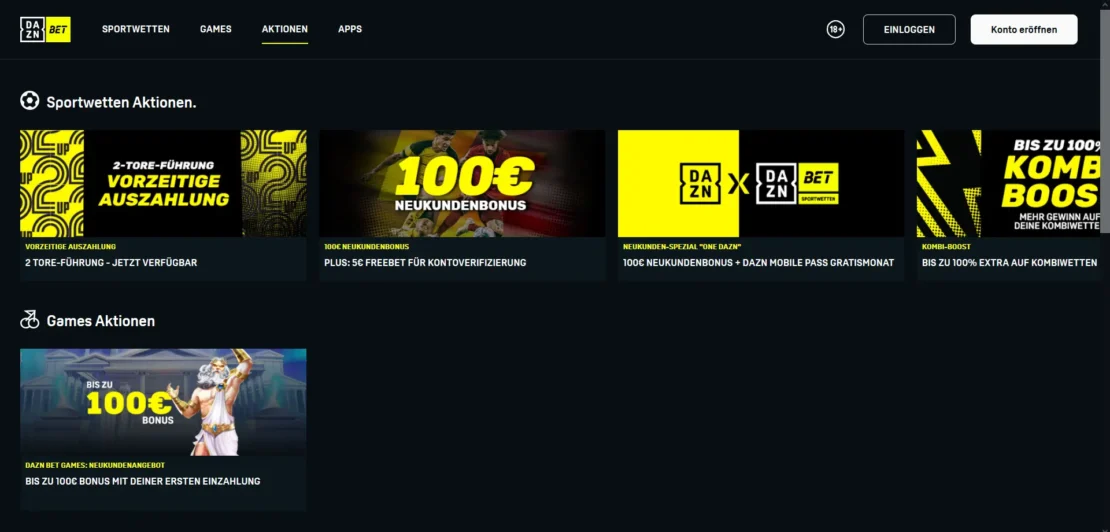Click 'Bis zu 100€ Bonus mit deiner ersten Einzahlung'
Image resolution: width=1110 pixels, height=532 pixels.
coord(143,481)
